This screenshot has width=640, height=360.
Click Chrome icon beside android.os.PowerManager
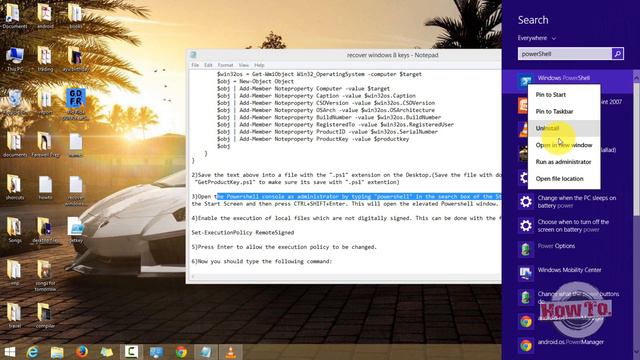(526, 346)
